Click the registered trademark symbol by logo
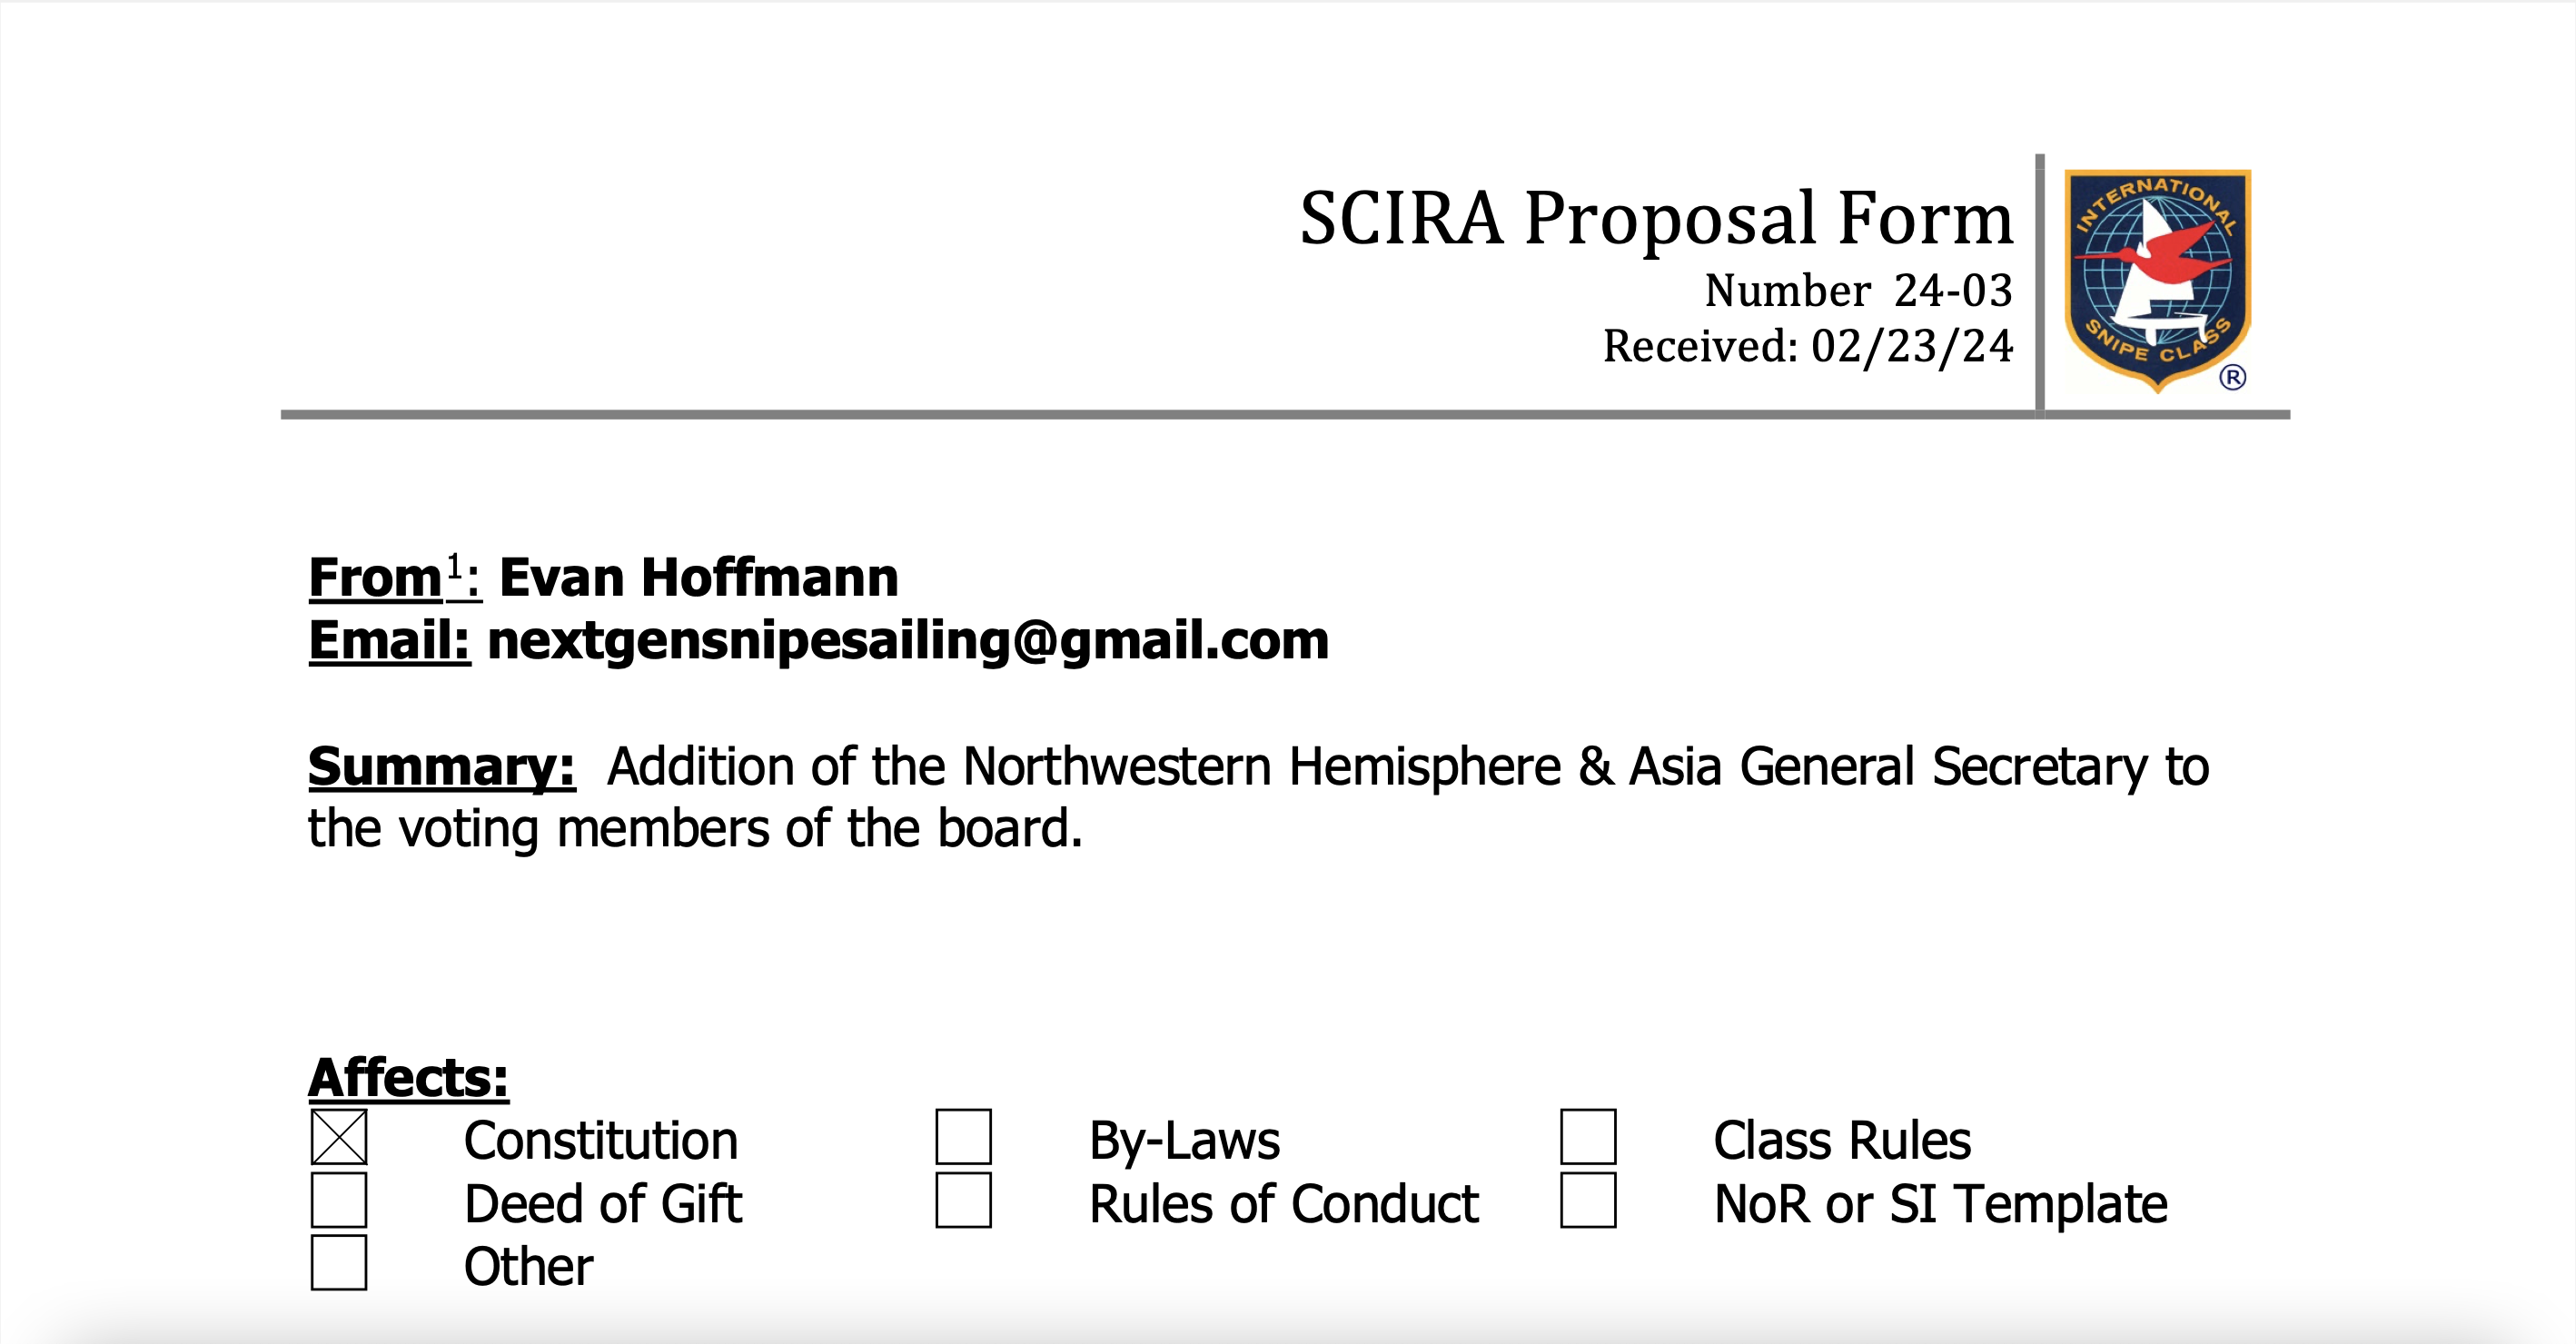 click(x=2233, y=377)
